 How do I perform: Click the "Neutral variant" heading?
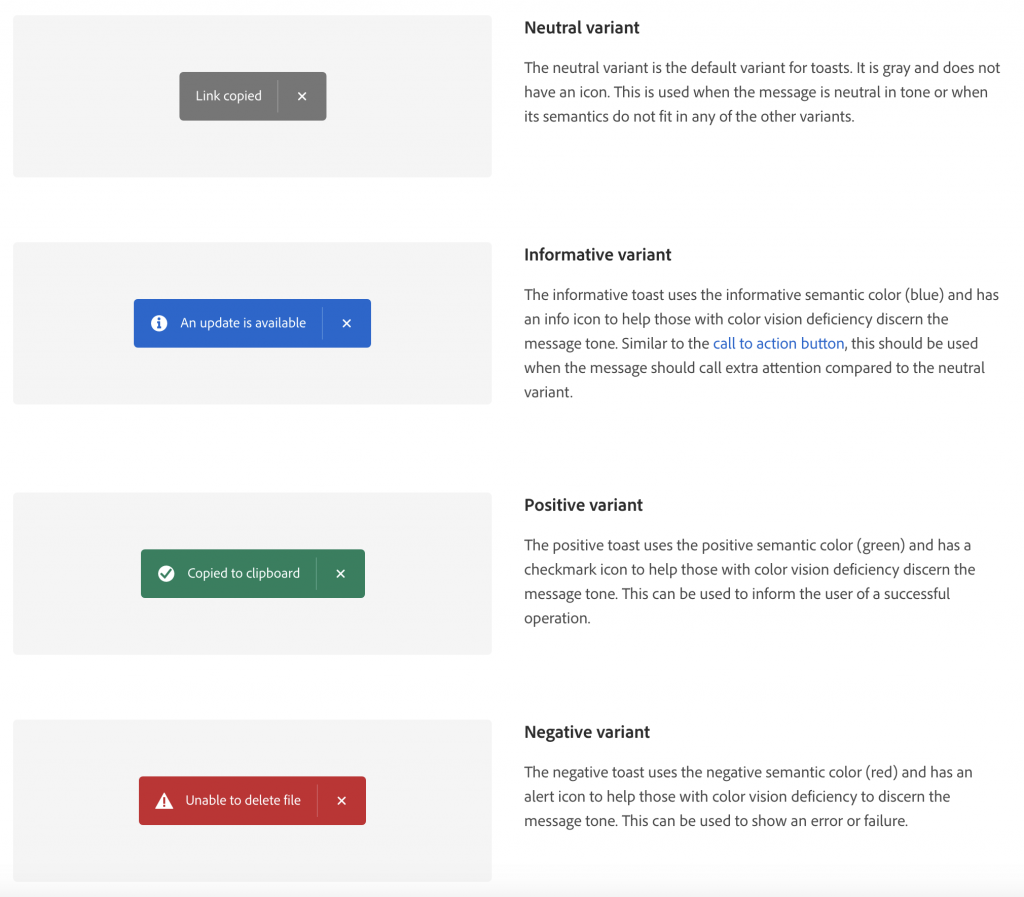[x=581, y=28]
